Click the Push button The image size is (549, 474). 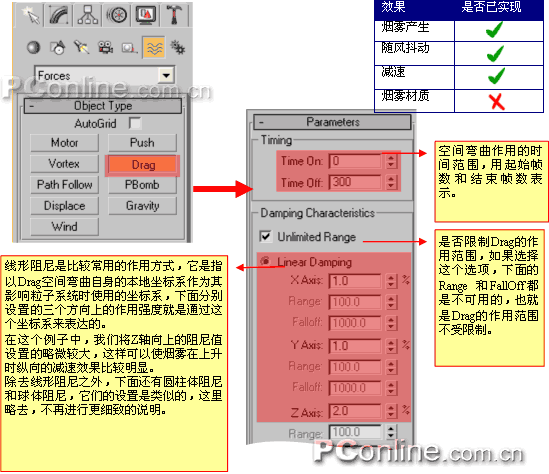pos(142,143)
